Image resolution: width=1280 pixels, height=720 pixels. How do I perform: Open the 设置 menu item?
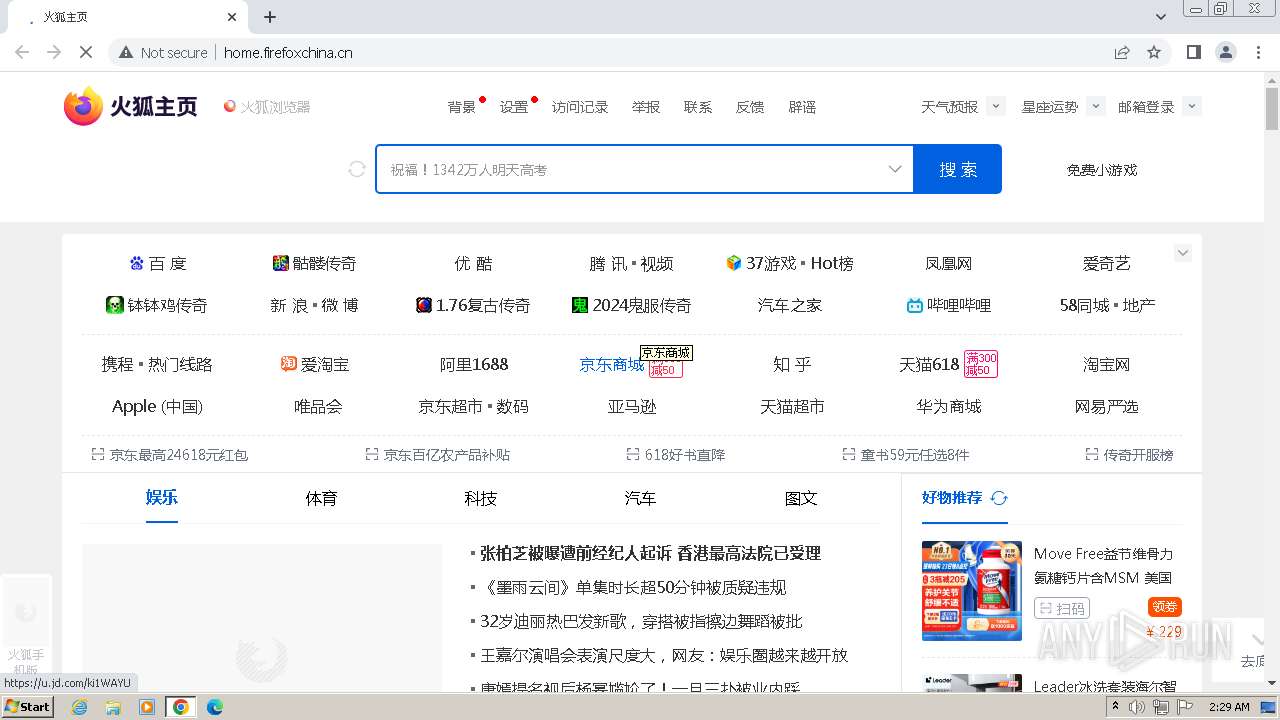coord(514,107)
